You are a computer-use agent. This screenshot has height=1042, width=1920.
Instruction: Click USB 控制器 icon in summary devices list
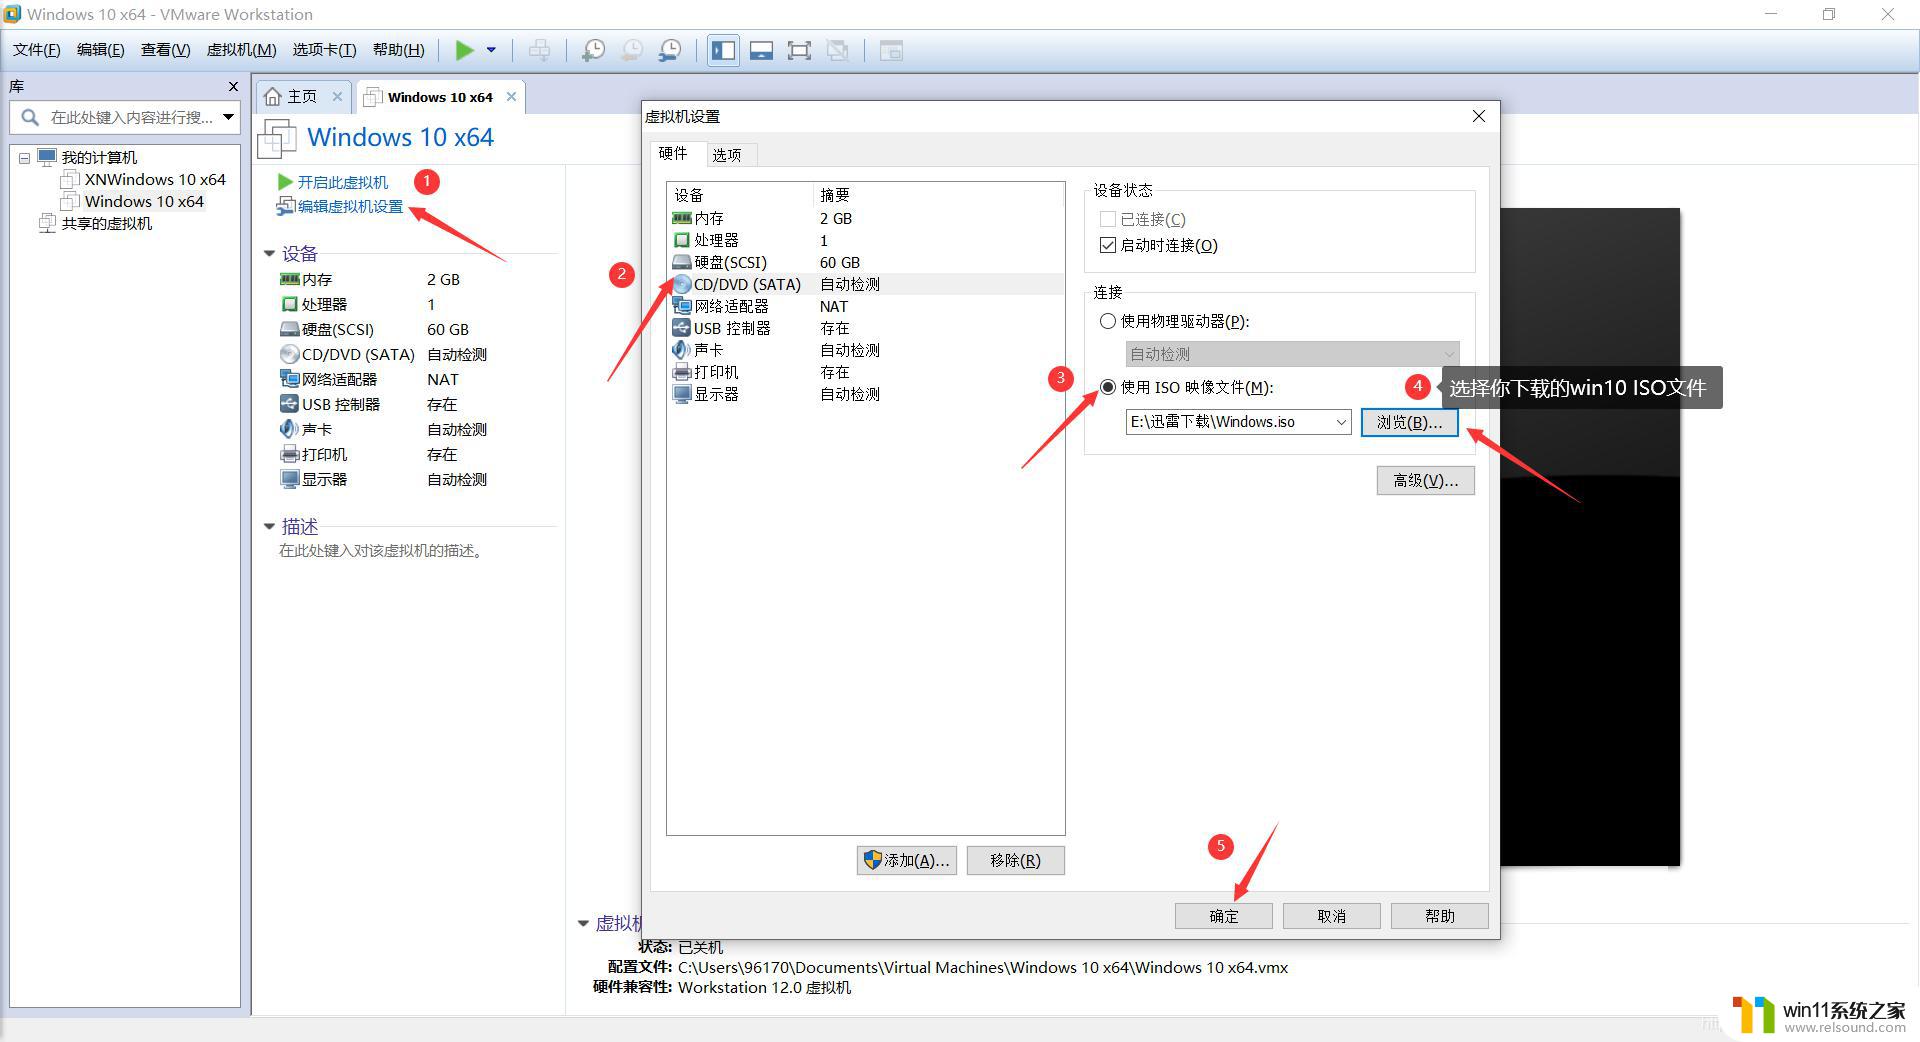point(289,404)
